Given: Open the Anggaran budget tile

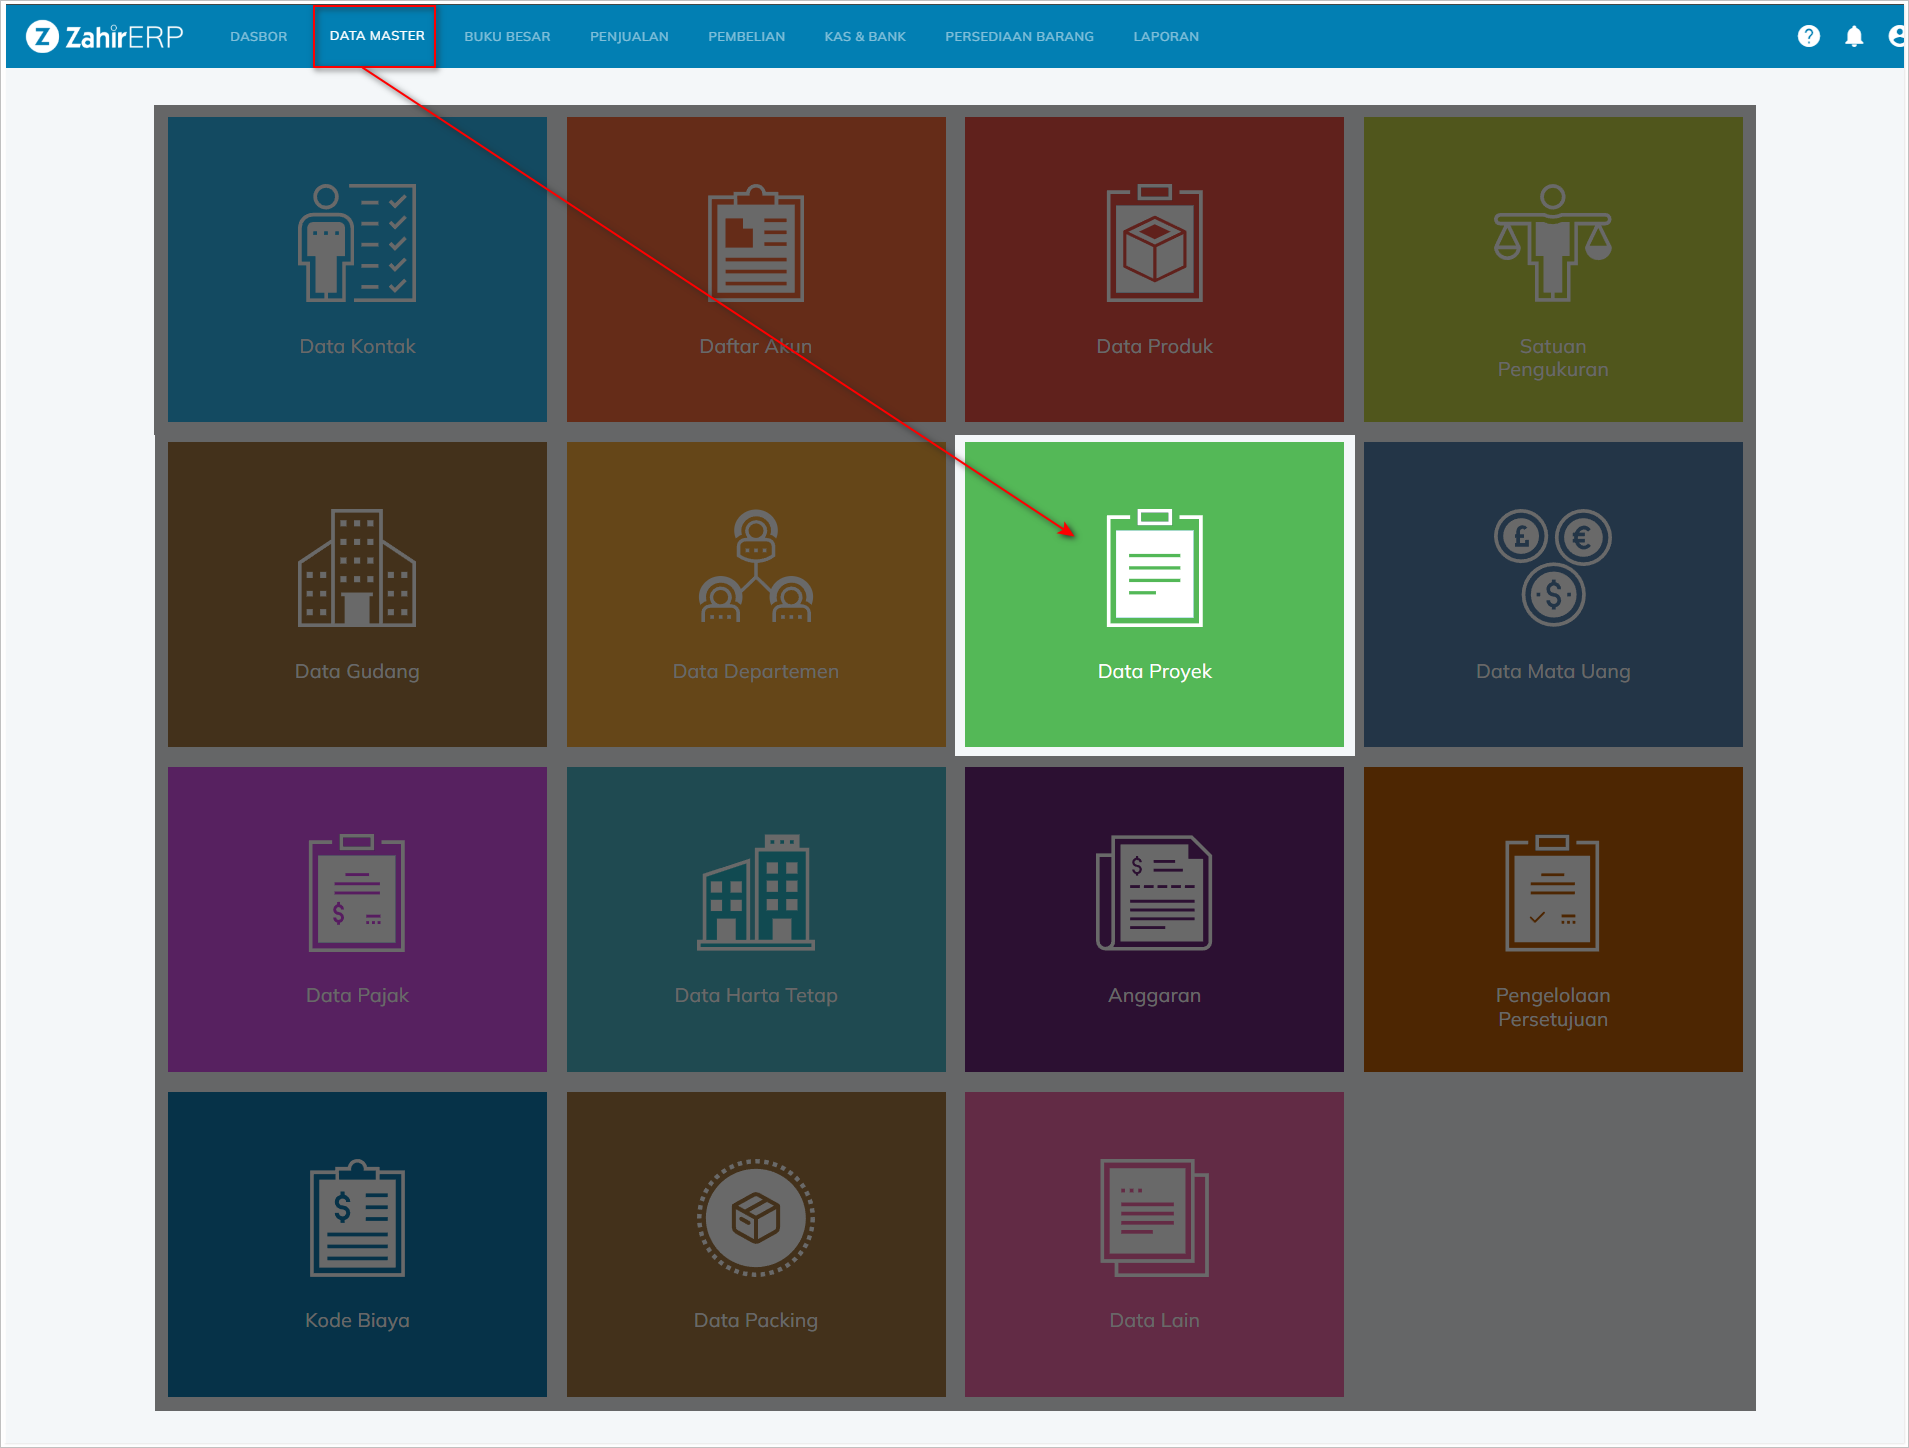Looking at the screenshot, I should click(x=1154, y=919).
